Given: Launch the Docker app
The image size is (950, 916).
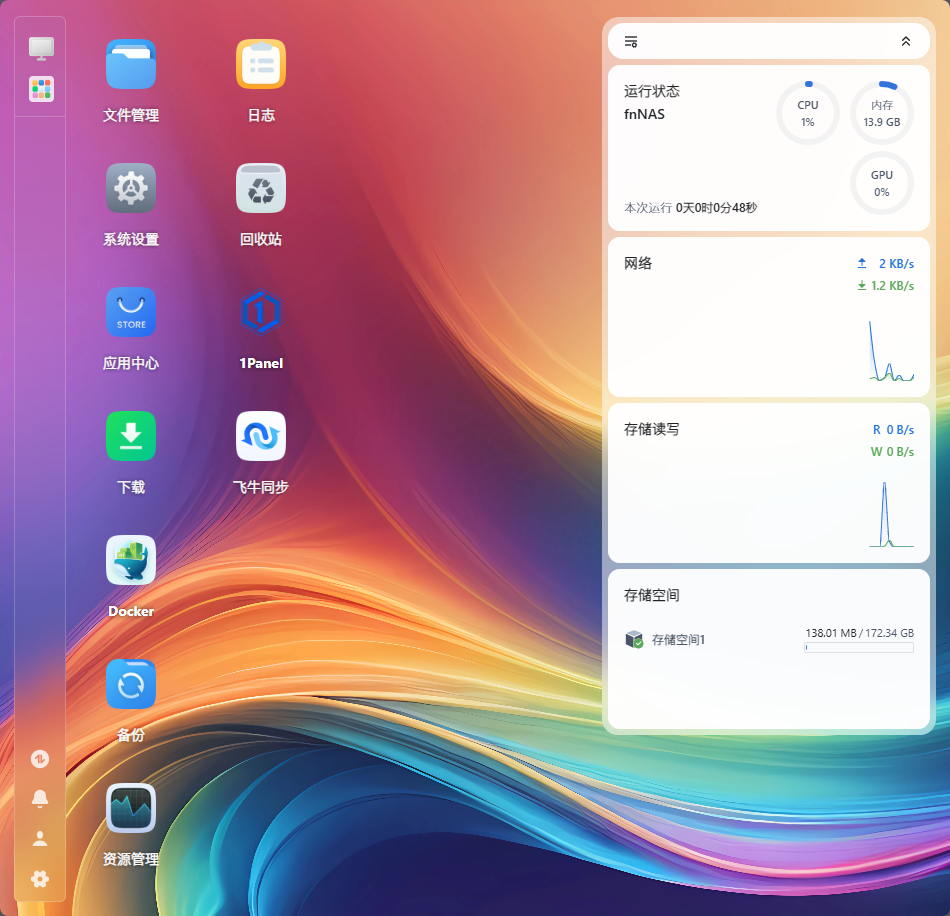Looking at the screenshot, I should tap(131, 560).
